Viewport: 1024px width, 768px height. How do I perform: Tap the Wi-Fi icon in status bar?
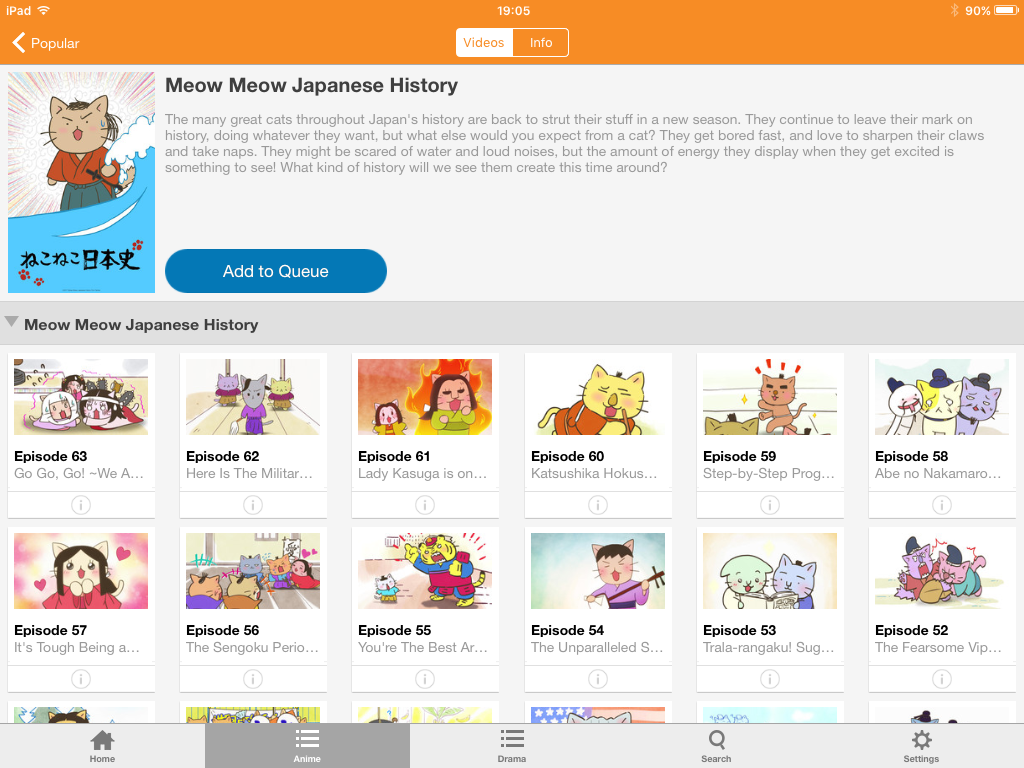click(44, 10)
